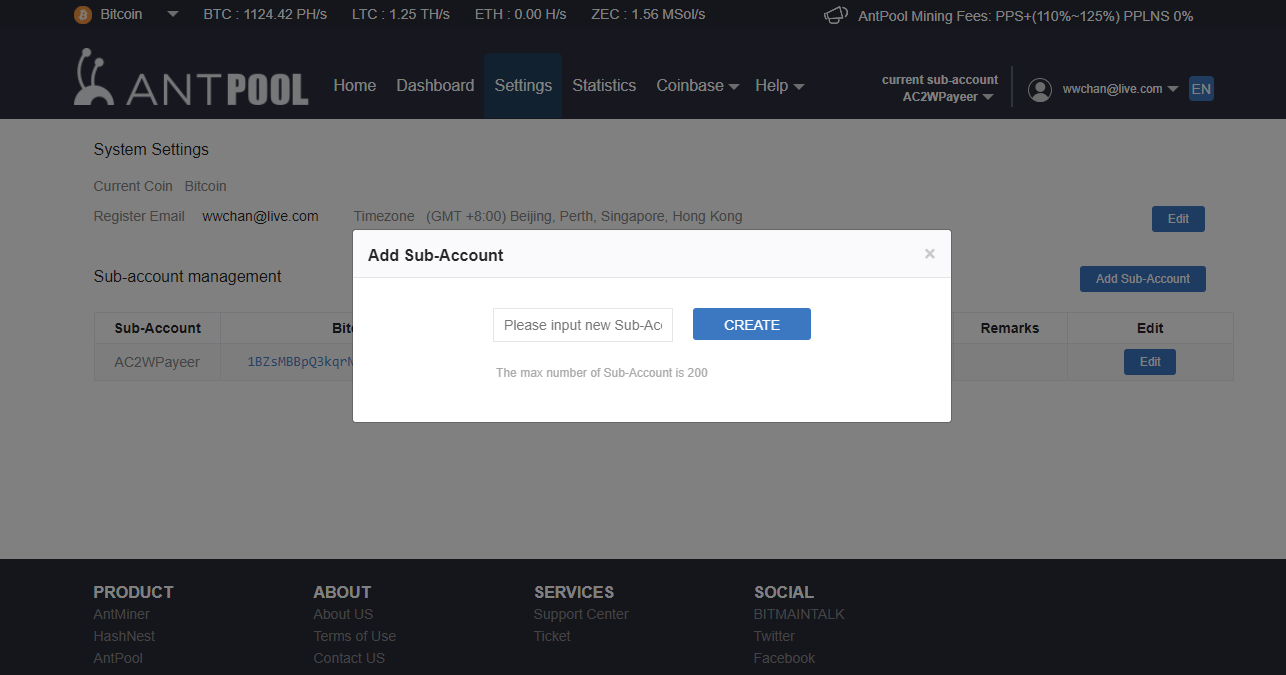Open the Twitter social link
This screenshot has height=675, width=1286.
coord(774,636)
